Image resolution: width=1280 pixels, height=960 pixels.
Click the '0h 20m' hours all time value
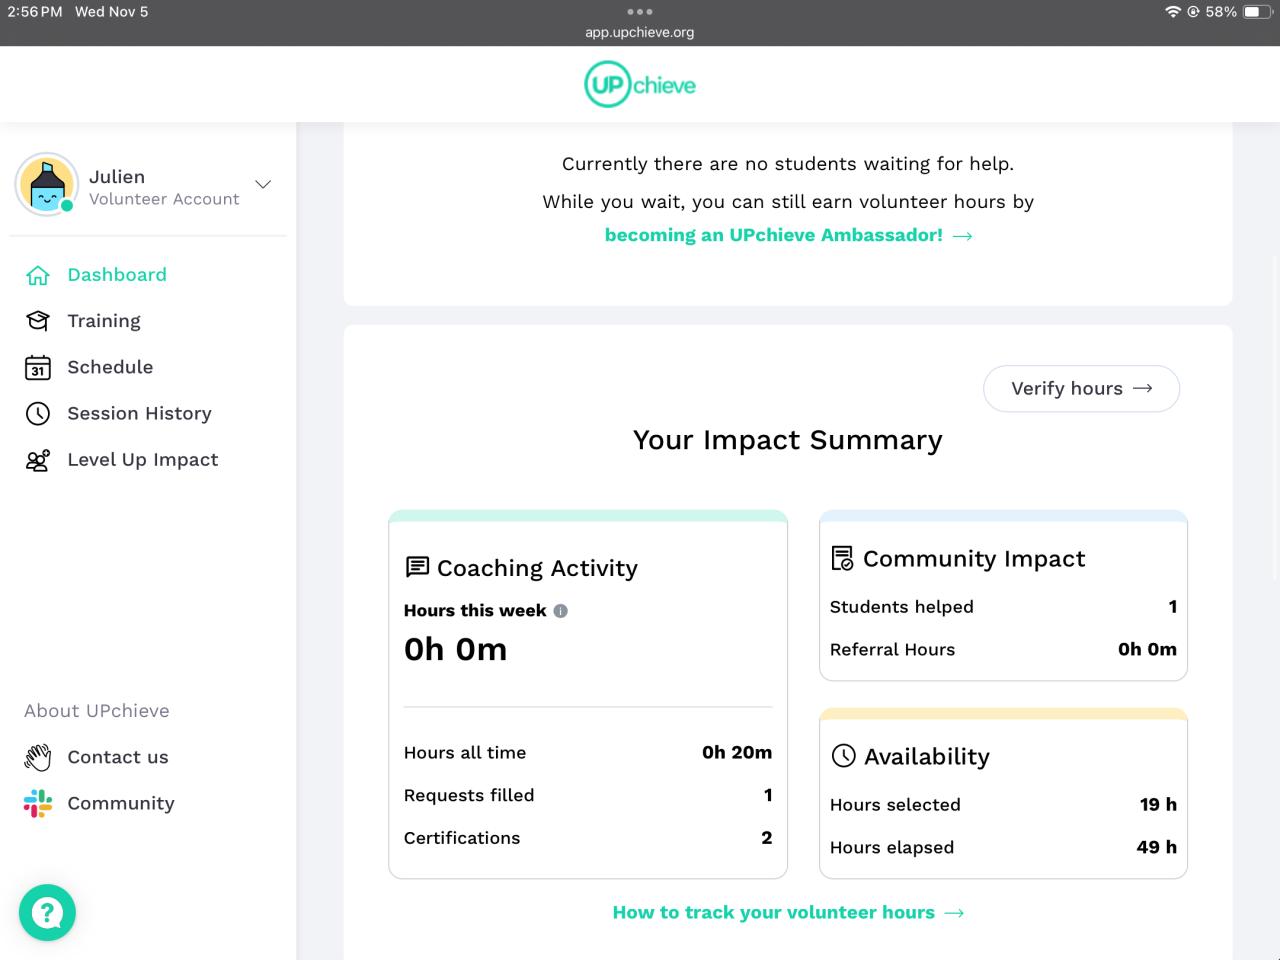coord(737,753)
